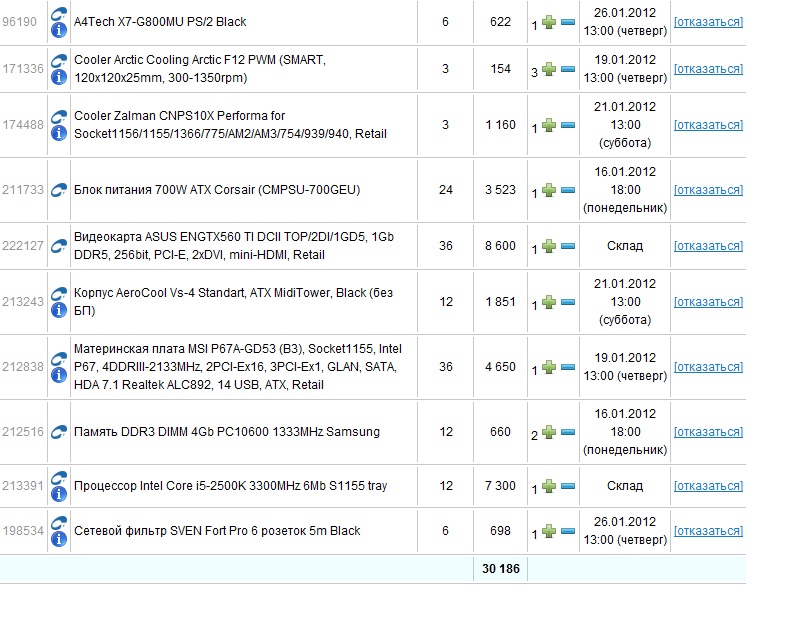The height and width of the screenshot is (627, 808).
Task: Click name Блок питания 700W ATX Corsair
Action: coord(217,190)
